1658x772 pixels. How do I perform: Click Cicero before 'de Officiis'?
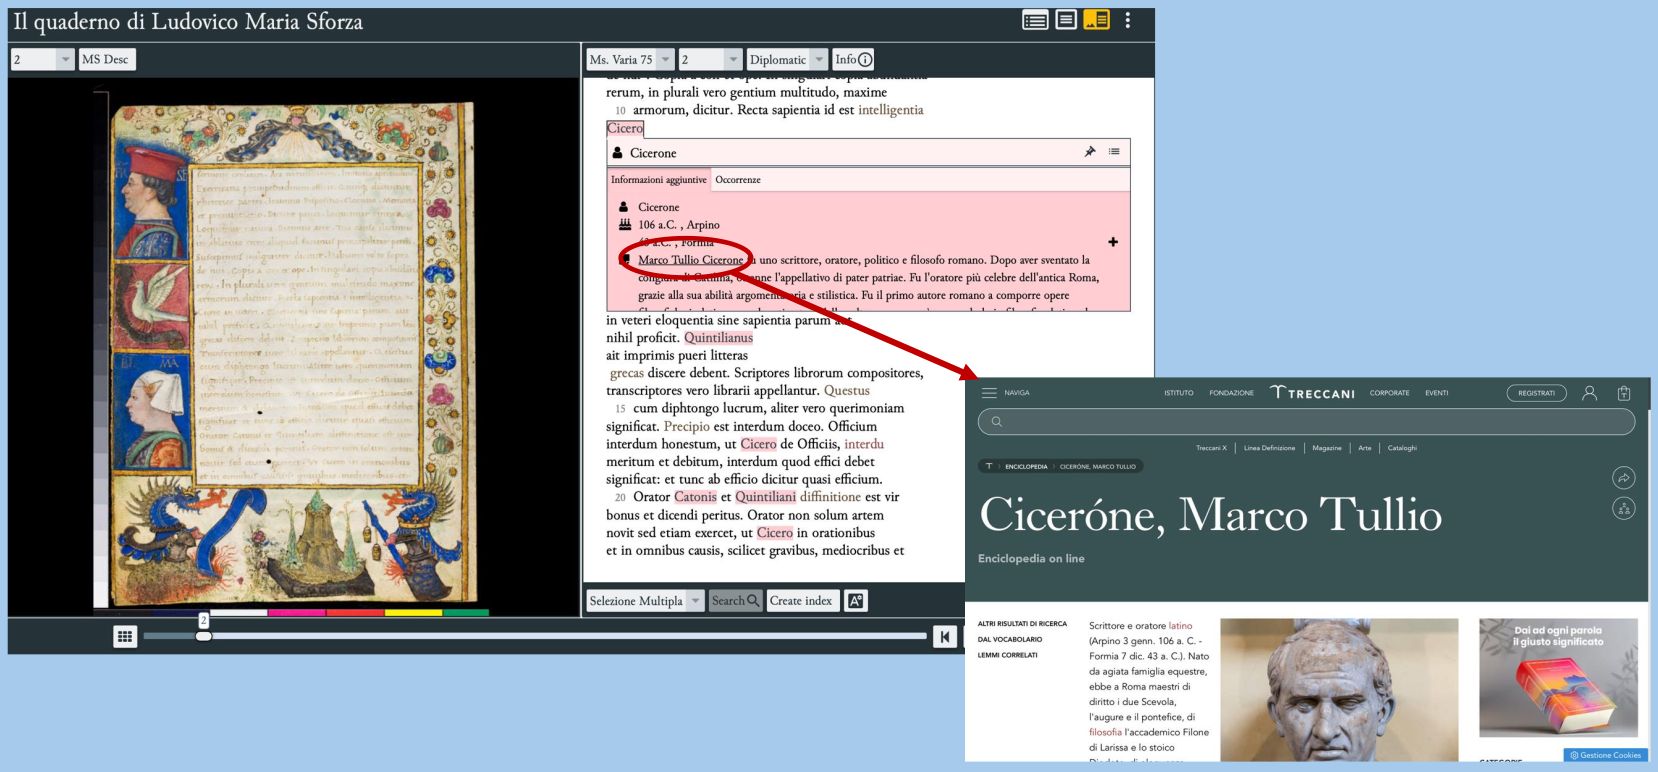click(758, 444)
